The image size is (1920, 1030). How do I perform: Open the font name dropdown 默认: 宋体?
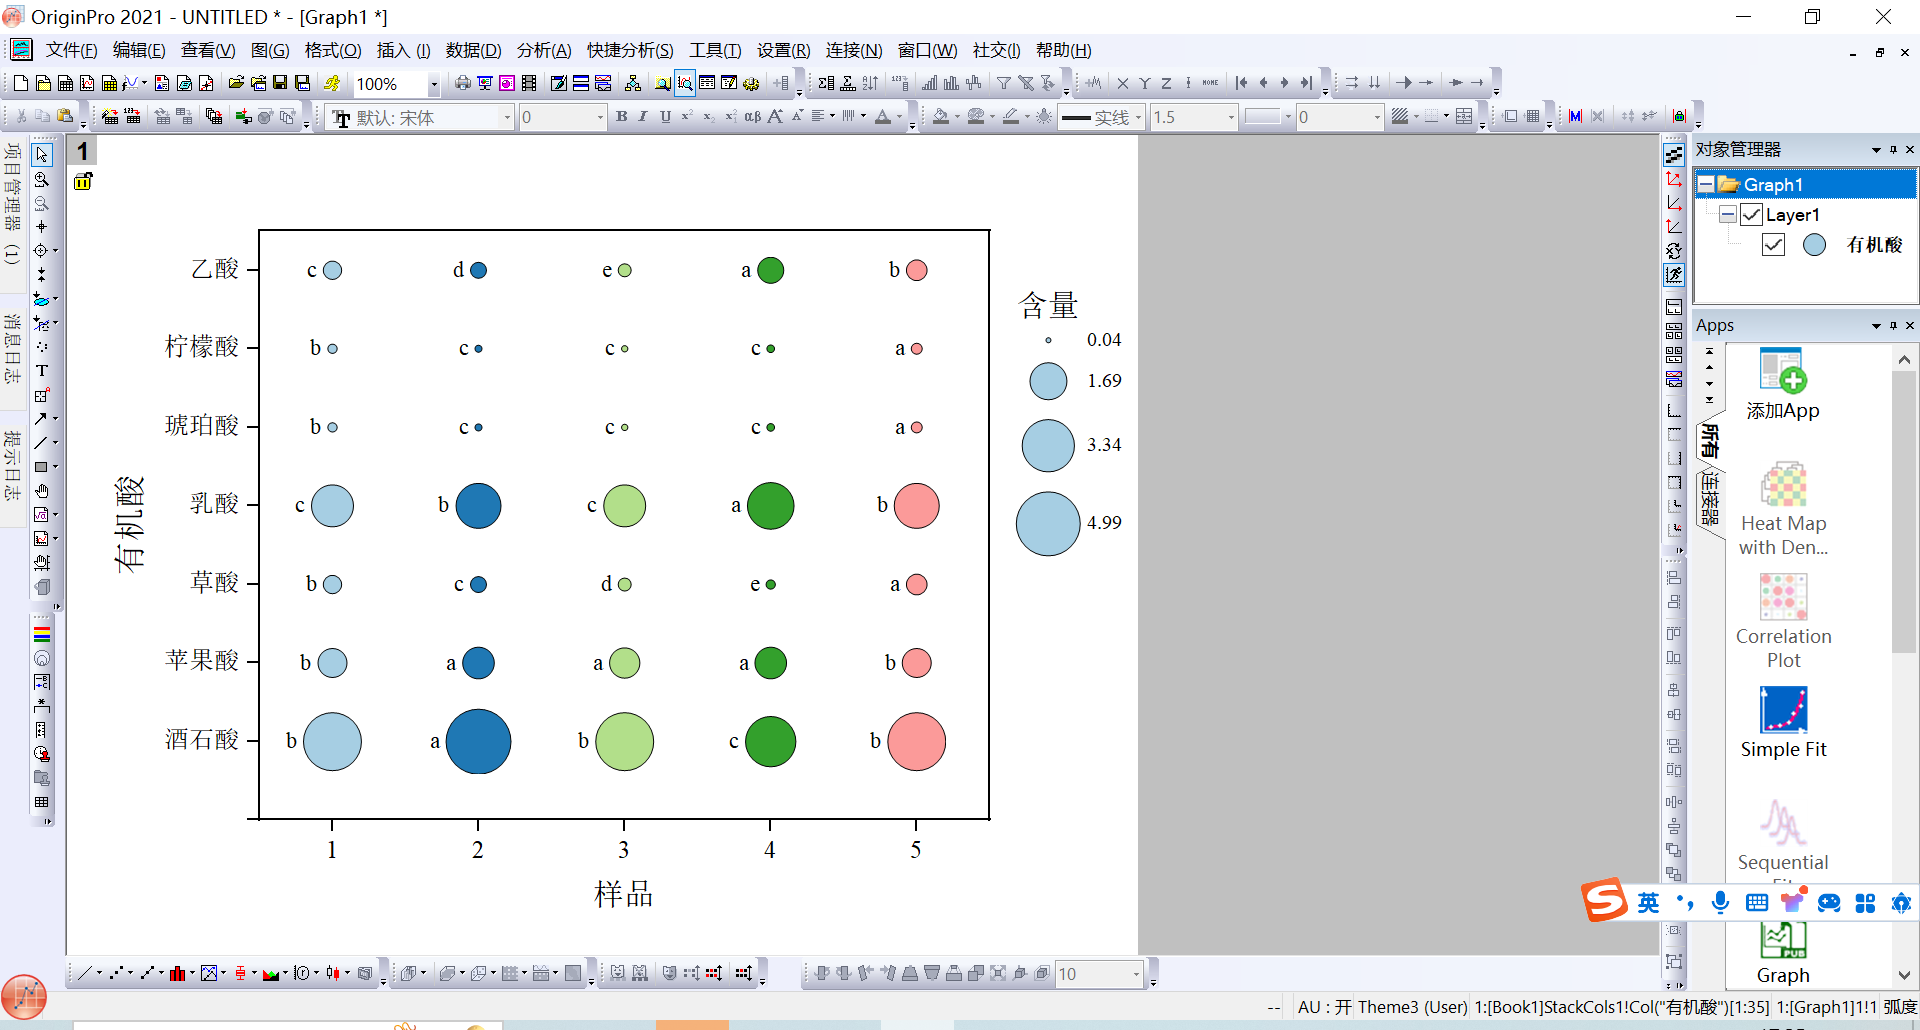506,118
